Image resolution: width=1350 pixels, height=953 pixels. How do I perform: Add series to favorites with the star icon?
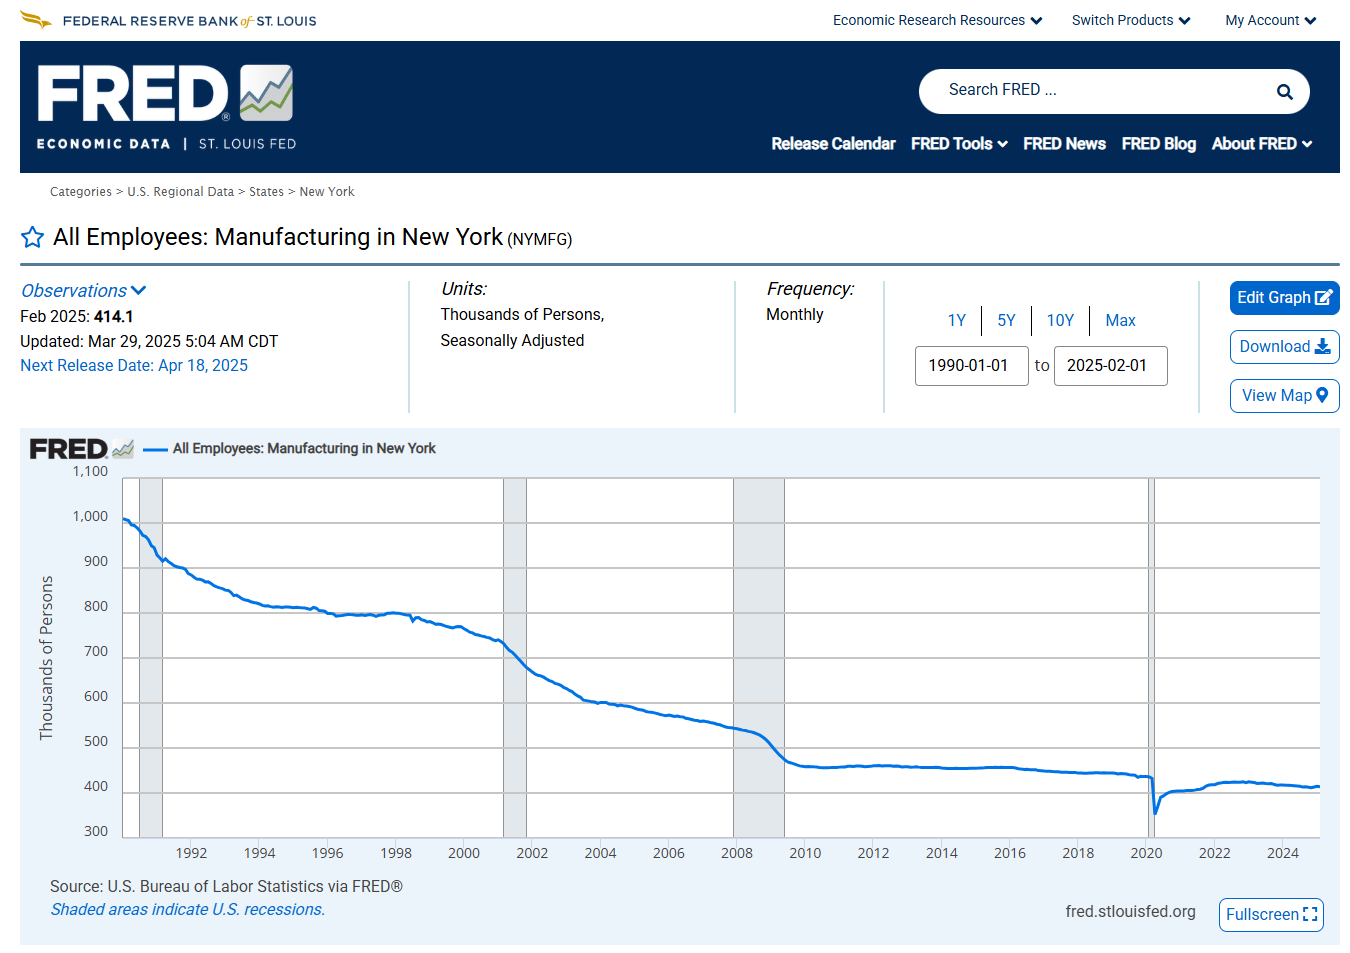32,237
